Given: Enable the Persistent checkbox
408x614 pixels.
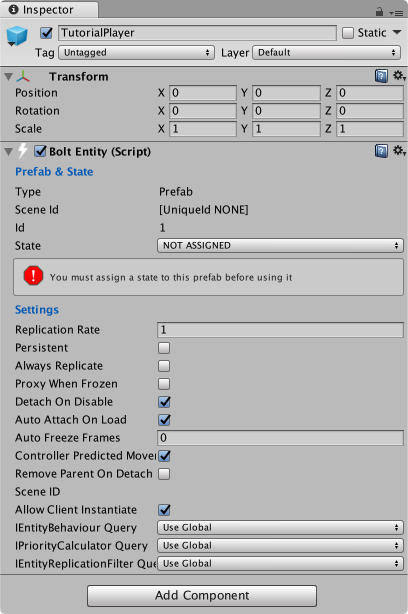Looking at the screenshot, I should 164,348.
